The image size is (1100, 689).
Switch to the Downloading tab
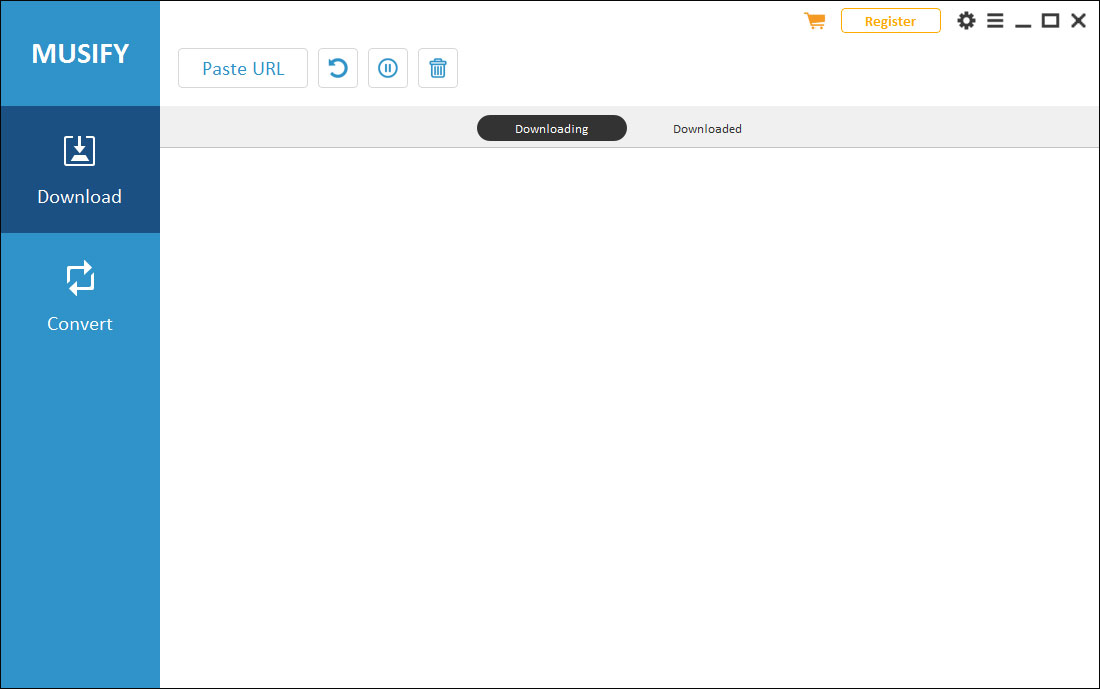click(x=551, y=128)
